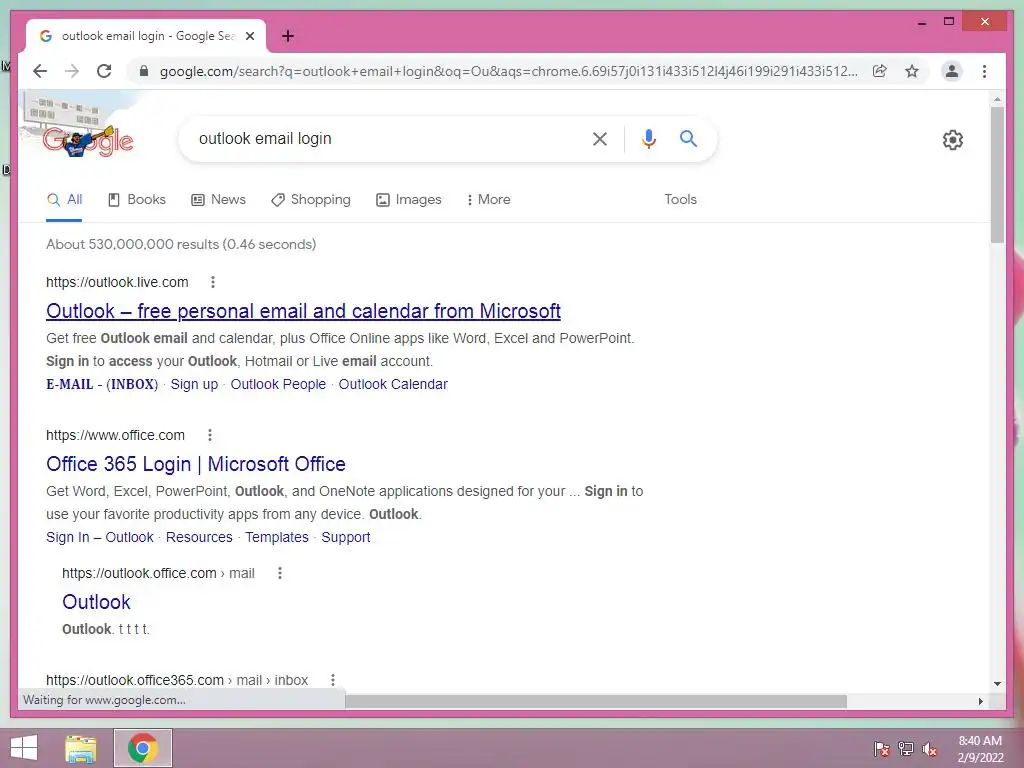Open the 'E-MAIL - (INBOX)' sitelink

(x=102, y=384)
